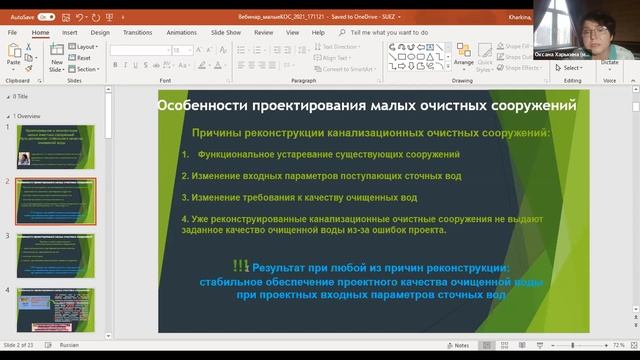The width and height of the screenshot is (640, 360).
Task: Switch to Reading View icon
Action: pos(522,345)
